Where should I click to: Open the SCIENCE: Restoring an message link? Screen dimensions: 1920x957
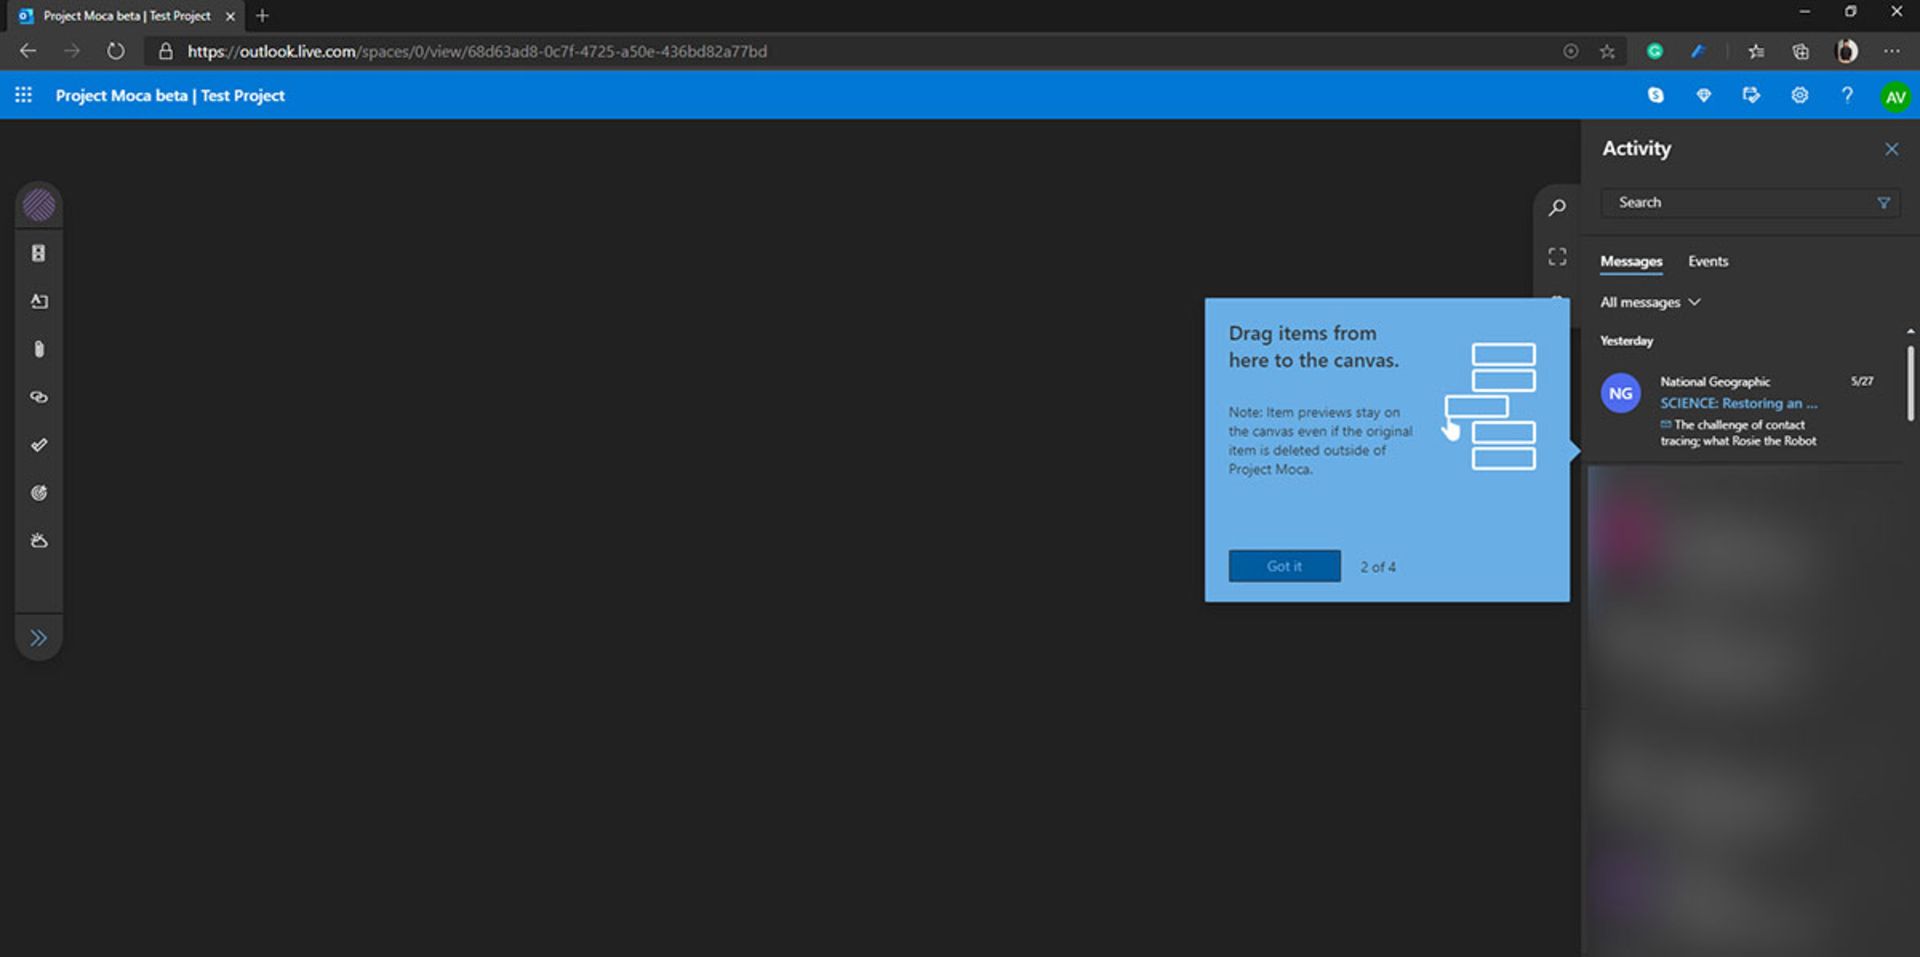pos(1738,403)
